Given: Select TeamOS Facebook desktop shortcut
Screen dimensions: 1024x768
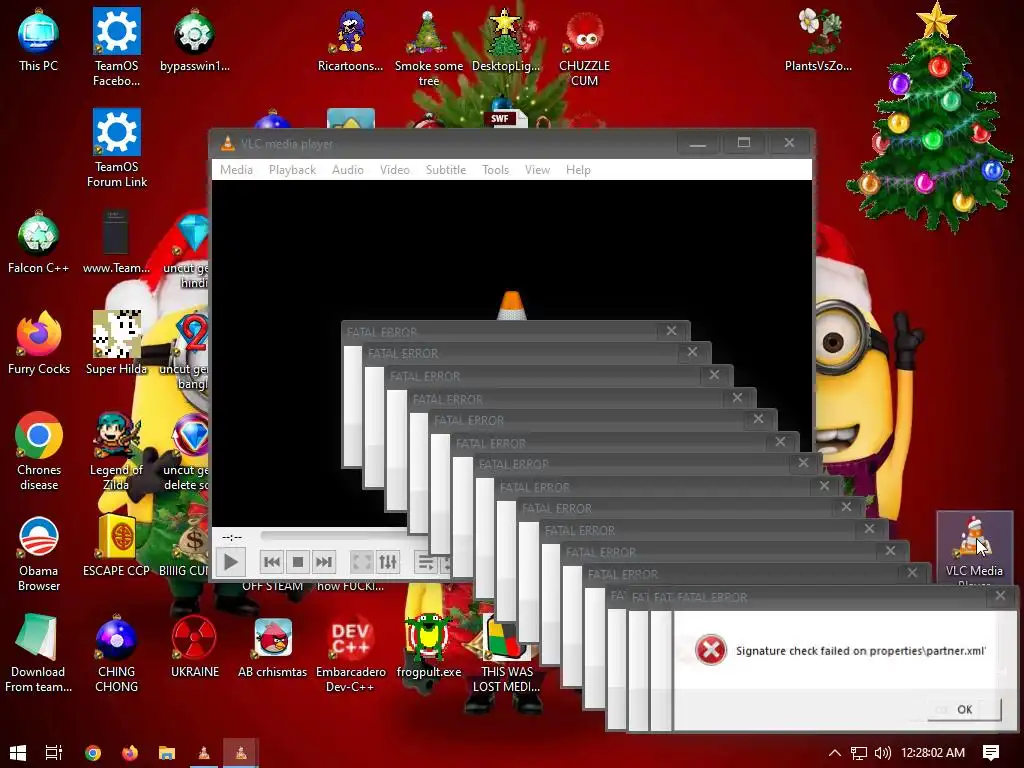Looking at the screenshot, I should [x=116, y=48].
